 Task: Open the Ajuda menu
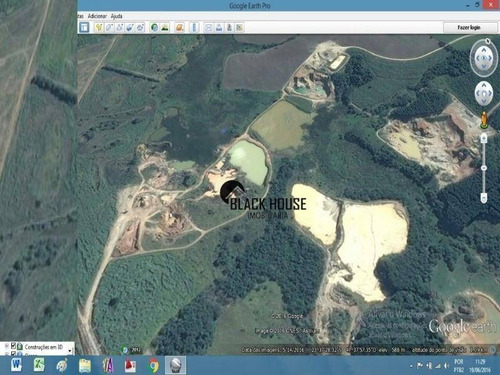[x=116, y=16]
